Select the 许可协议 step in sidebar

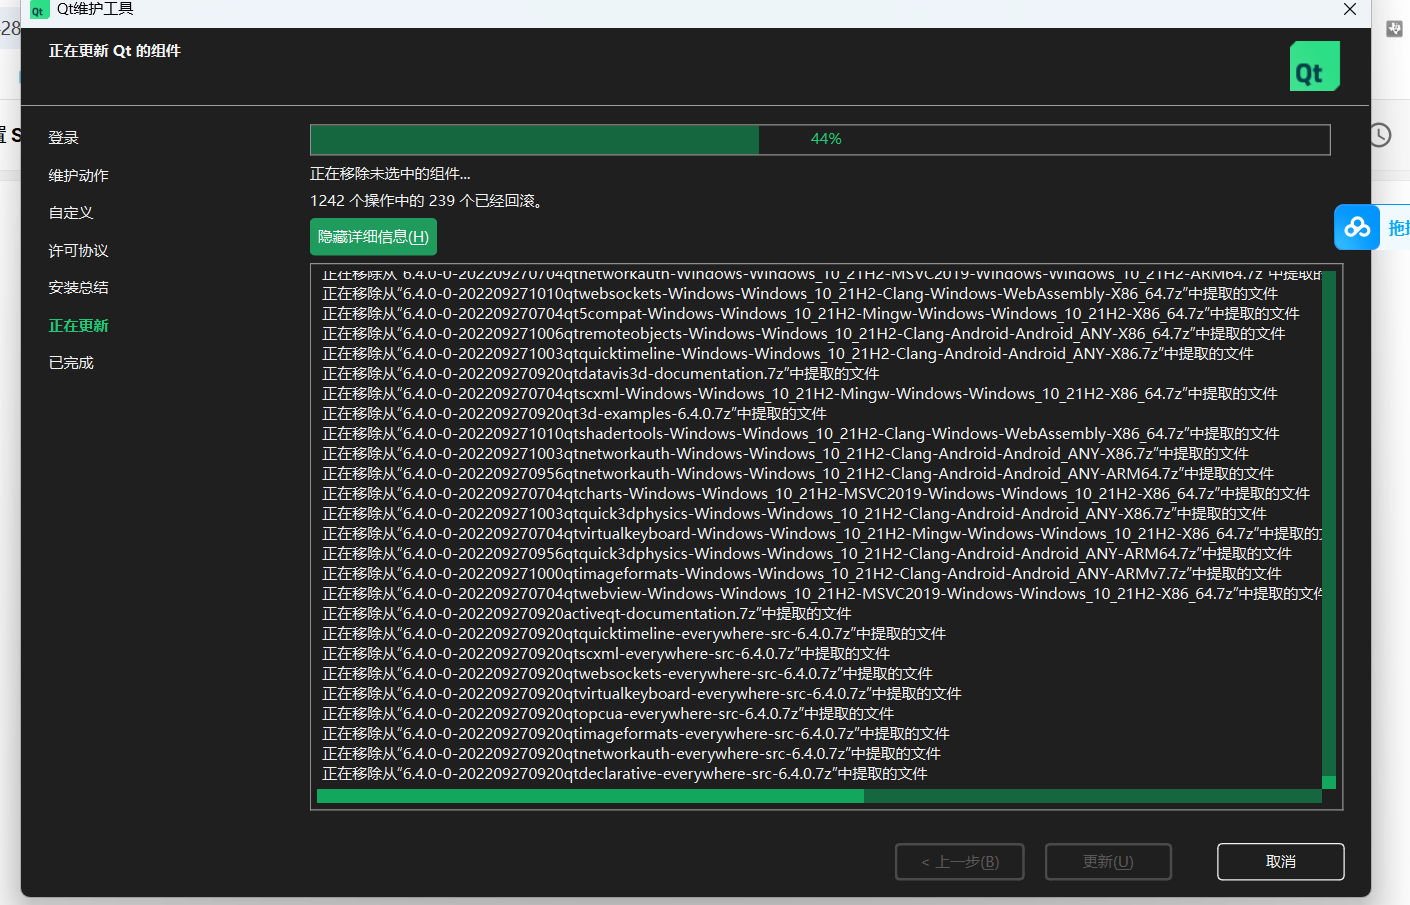[x=79, y=251]
